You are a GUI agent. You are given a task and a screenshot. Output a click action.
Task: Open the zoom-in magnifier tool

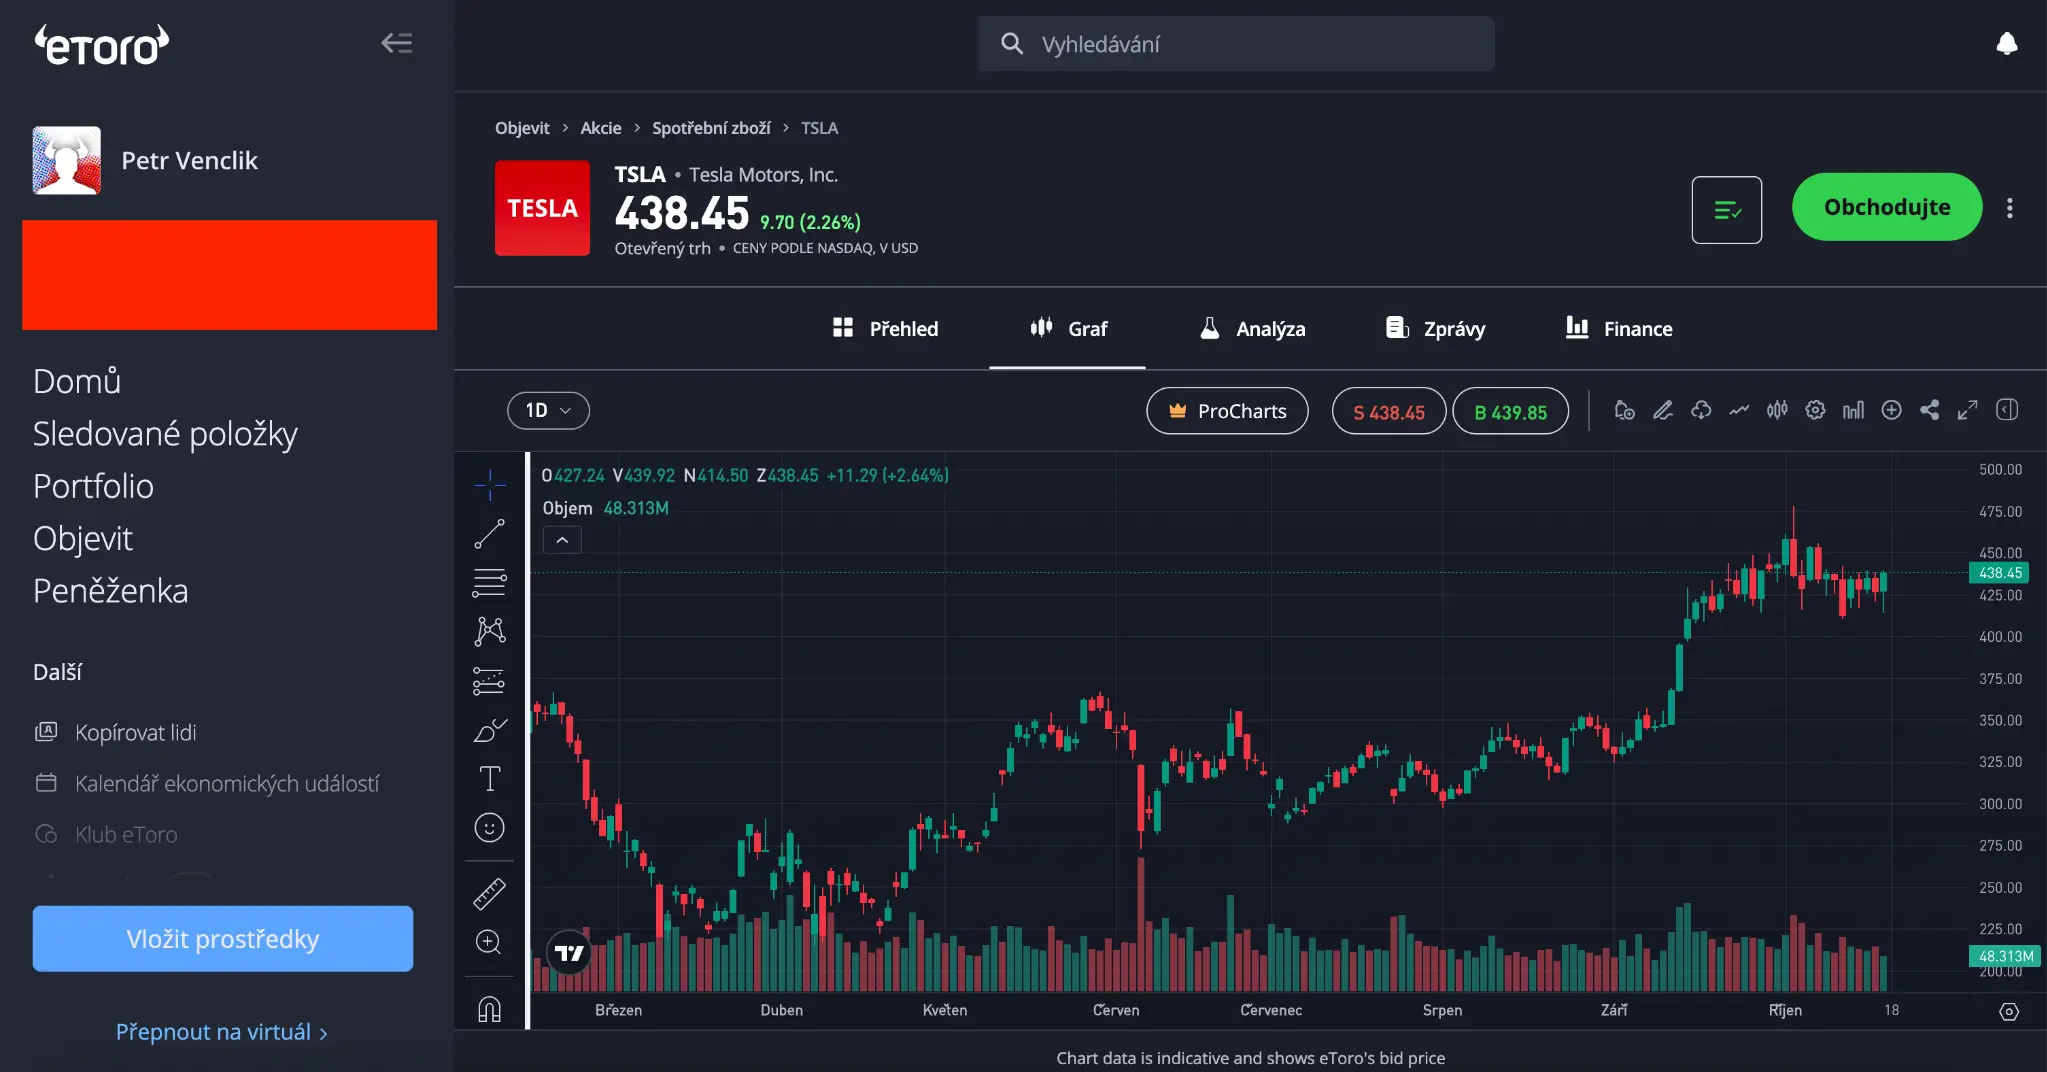tap(489, 942)
